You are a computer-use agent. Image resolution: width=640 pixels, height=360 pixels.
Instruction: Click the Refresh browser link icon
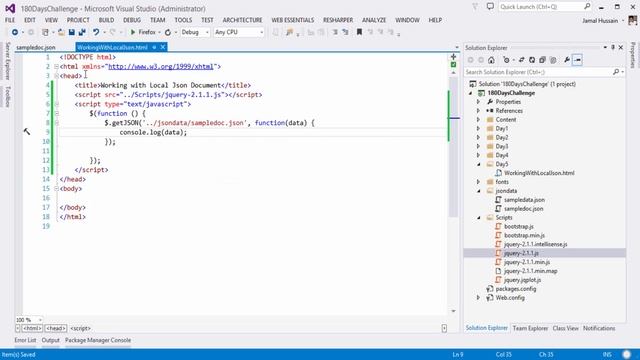point(168,32)
